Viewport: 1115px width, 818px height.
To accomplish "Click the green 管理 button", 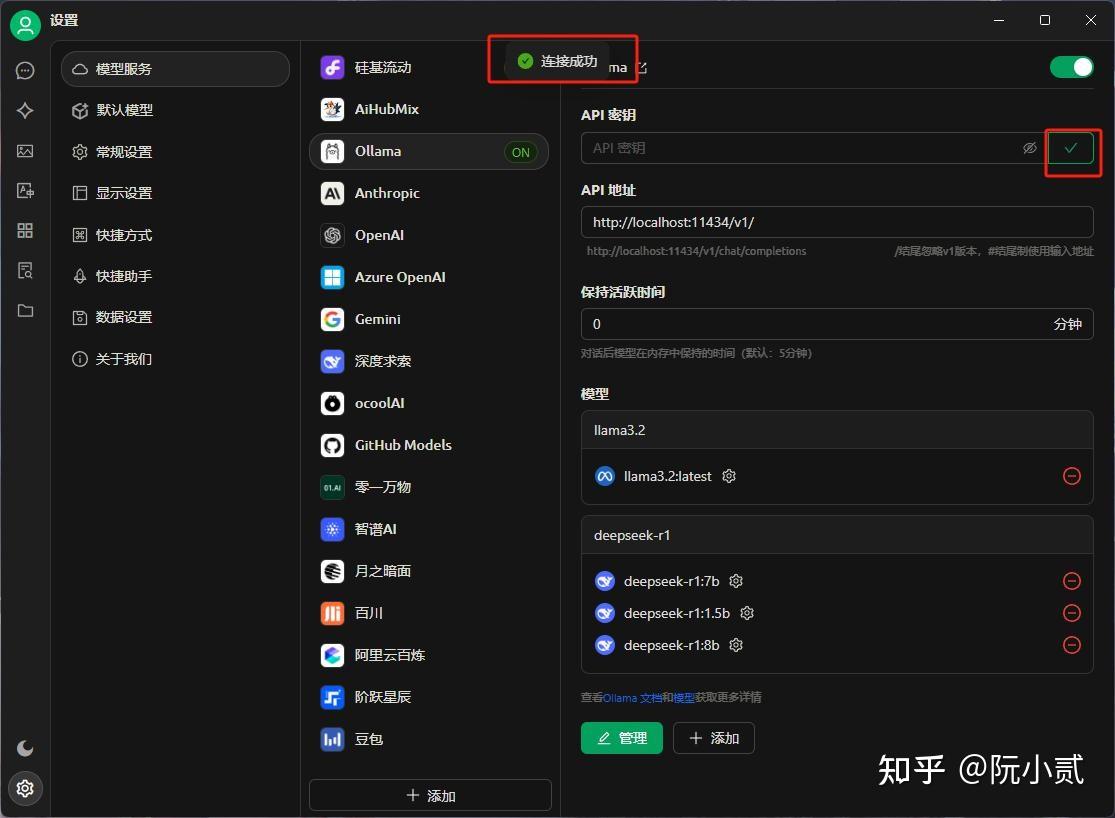I will 621,738.
